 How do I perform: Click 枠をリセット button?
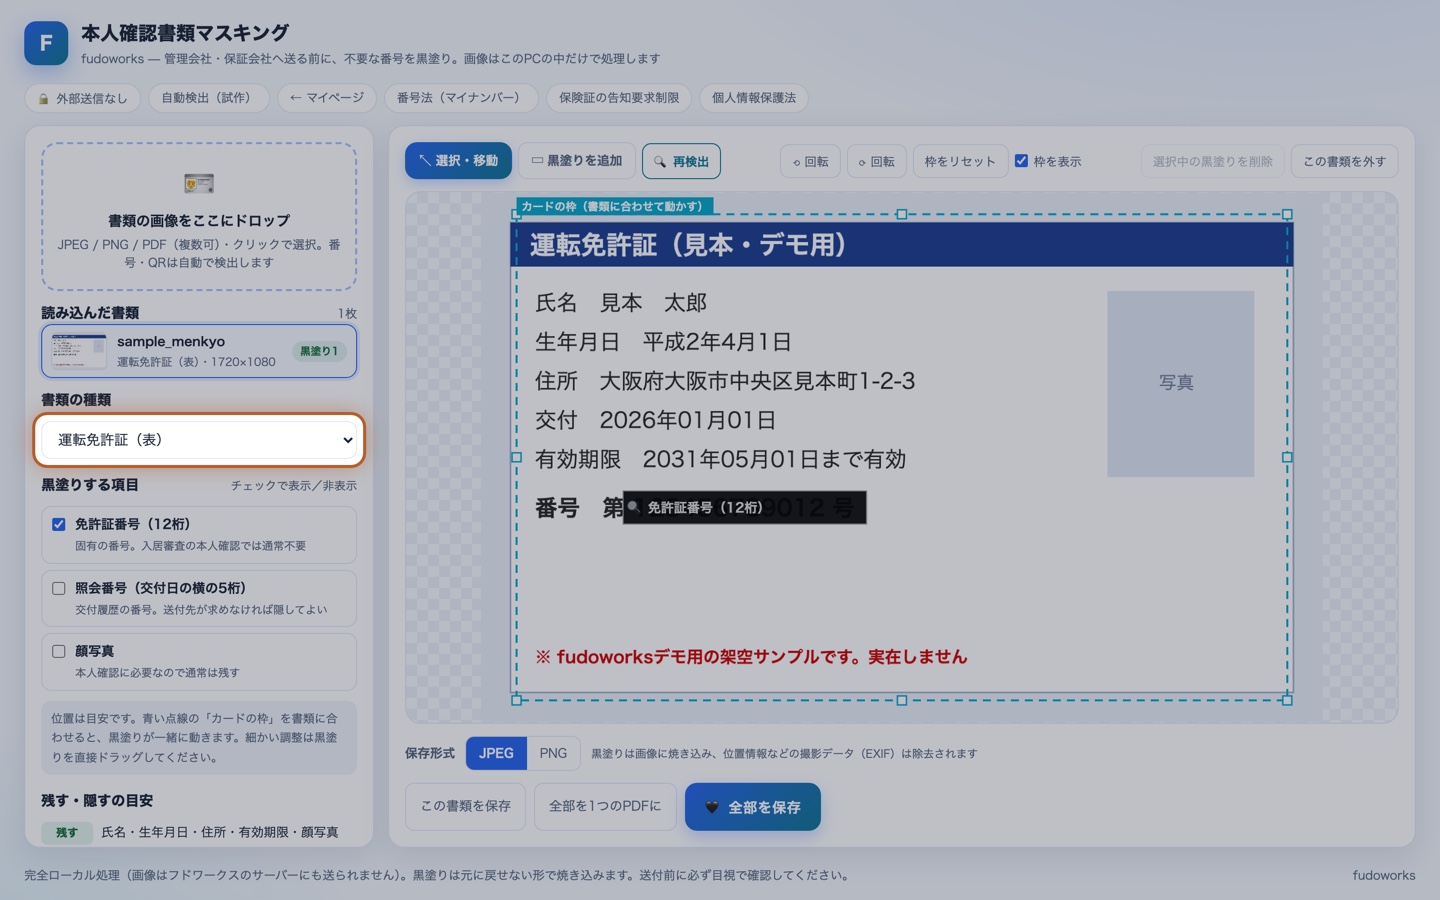pyautogui.click(x=960, y=162)
